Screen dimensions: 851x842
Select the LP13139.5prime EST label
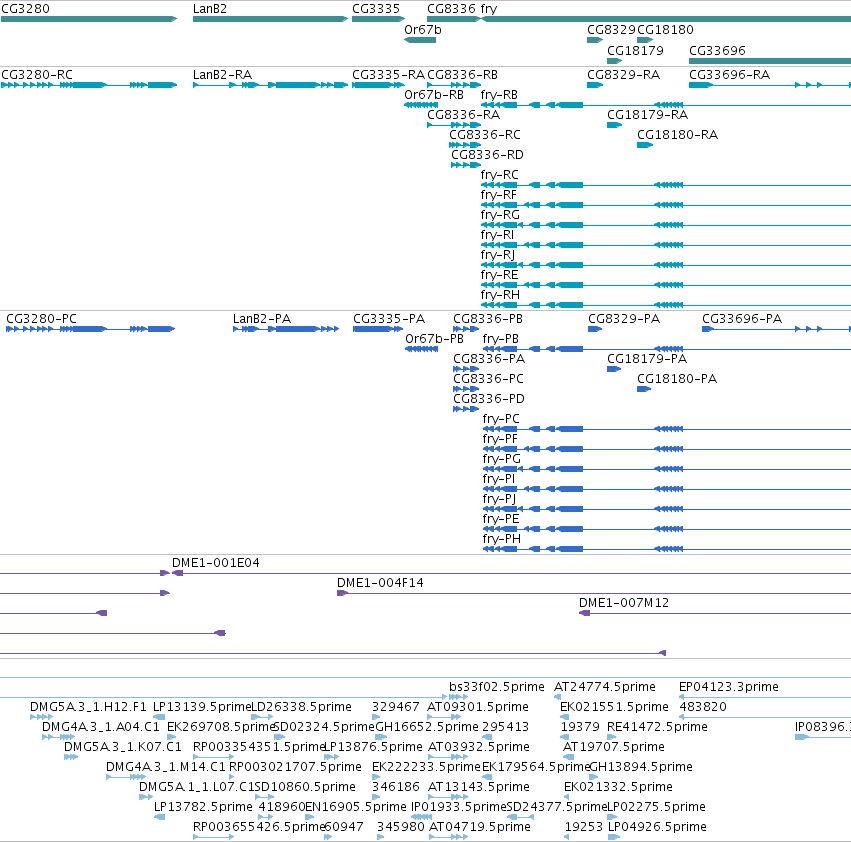point(202,707)
